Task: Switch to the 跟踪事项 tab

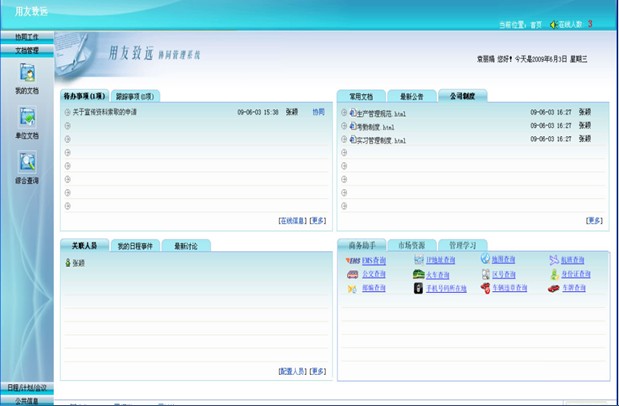Action: (135, 96)
